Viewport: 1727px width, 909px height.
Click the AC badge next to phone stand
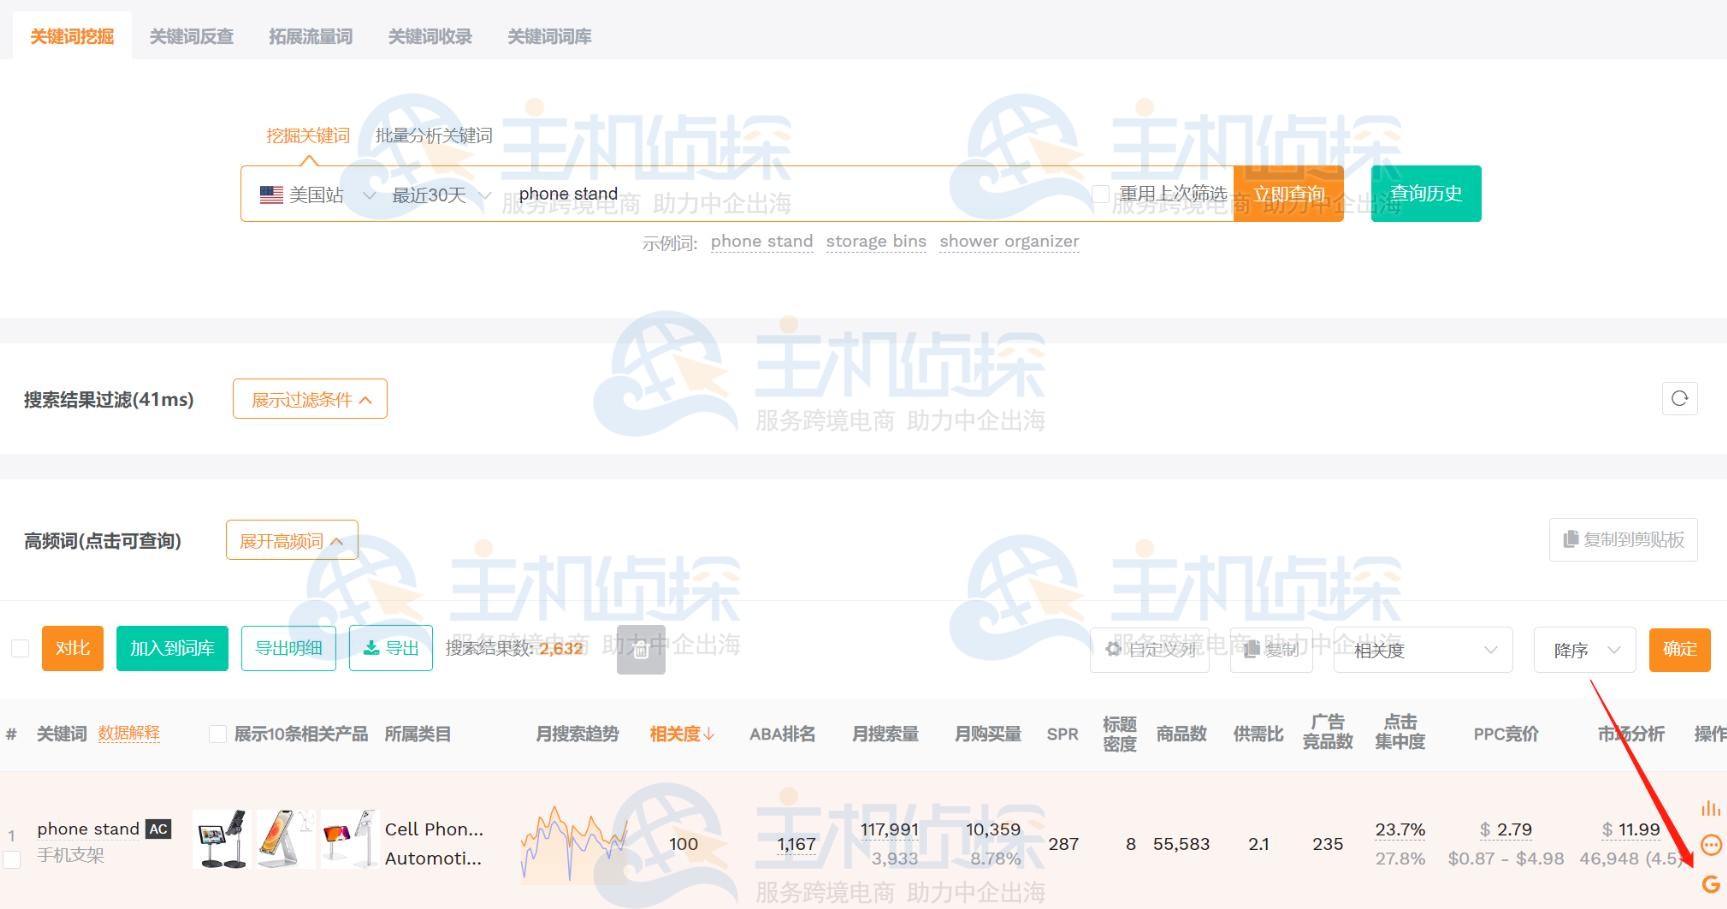[158, 829]
